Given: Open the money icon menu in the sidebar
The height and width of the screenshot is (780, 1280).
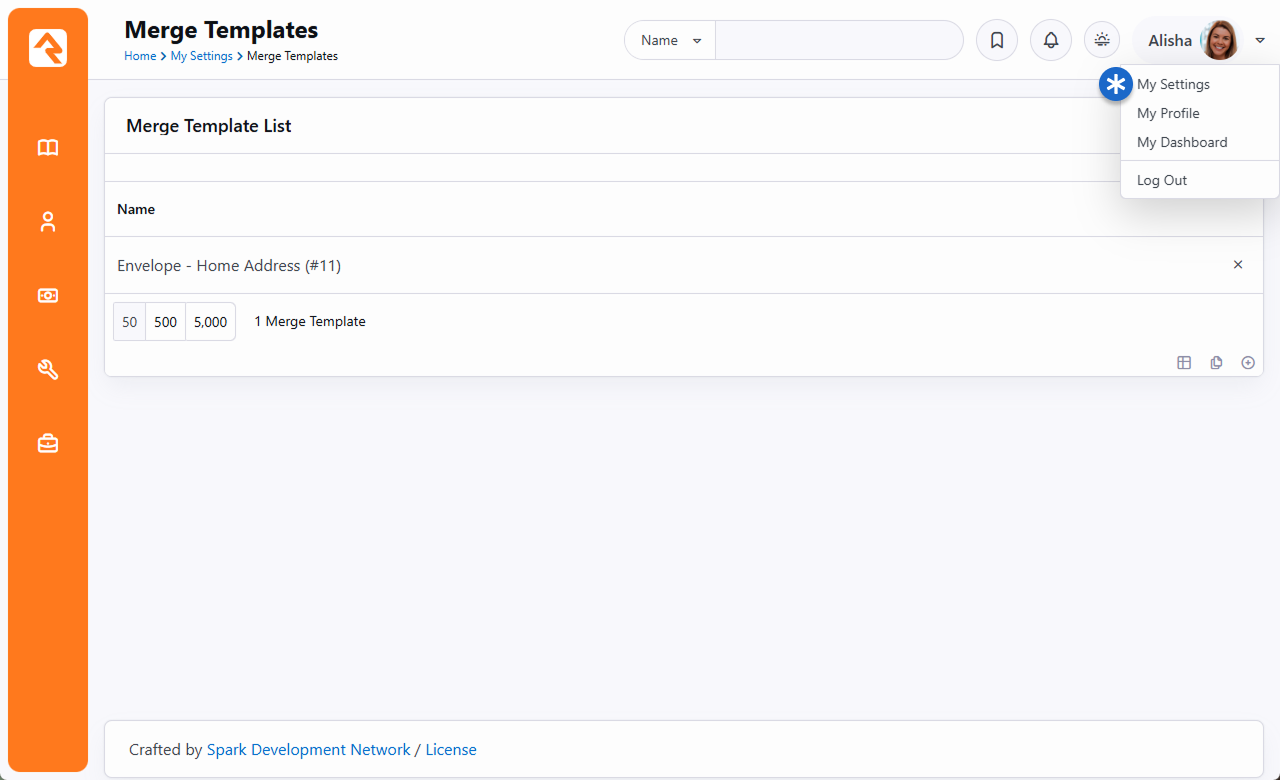Looking at the screenshot, I should point(48,296).
